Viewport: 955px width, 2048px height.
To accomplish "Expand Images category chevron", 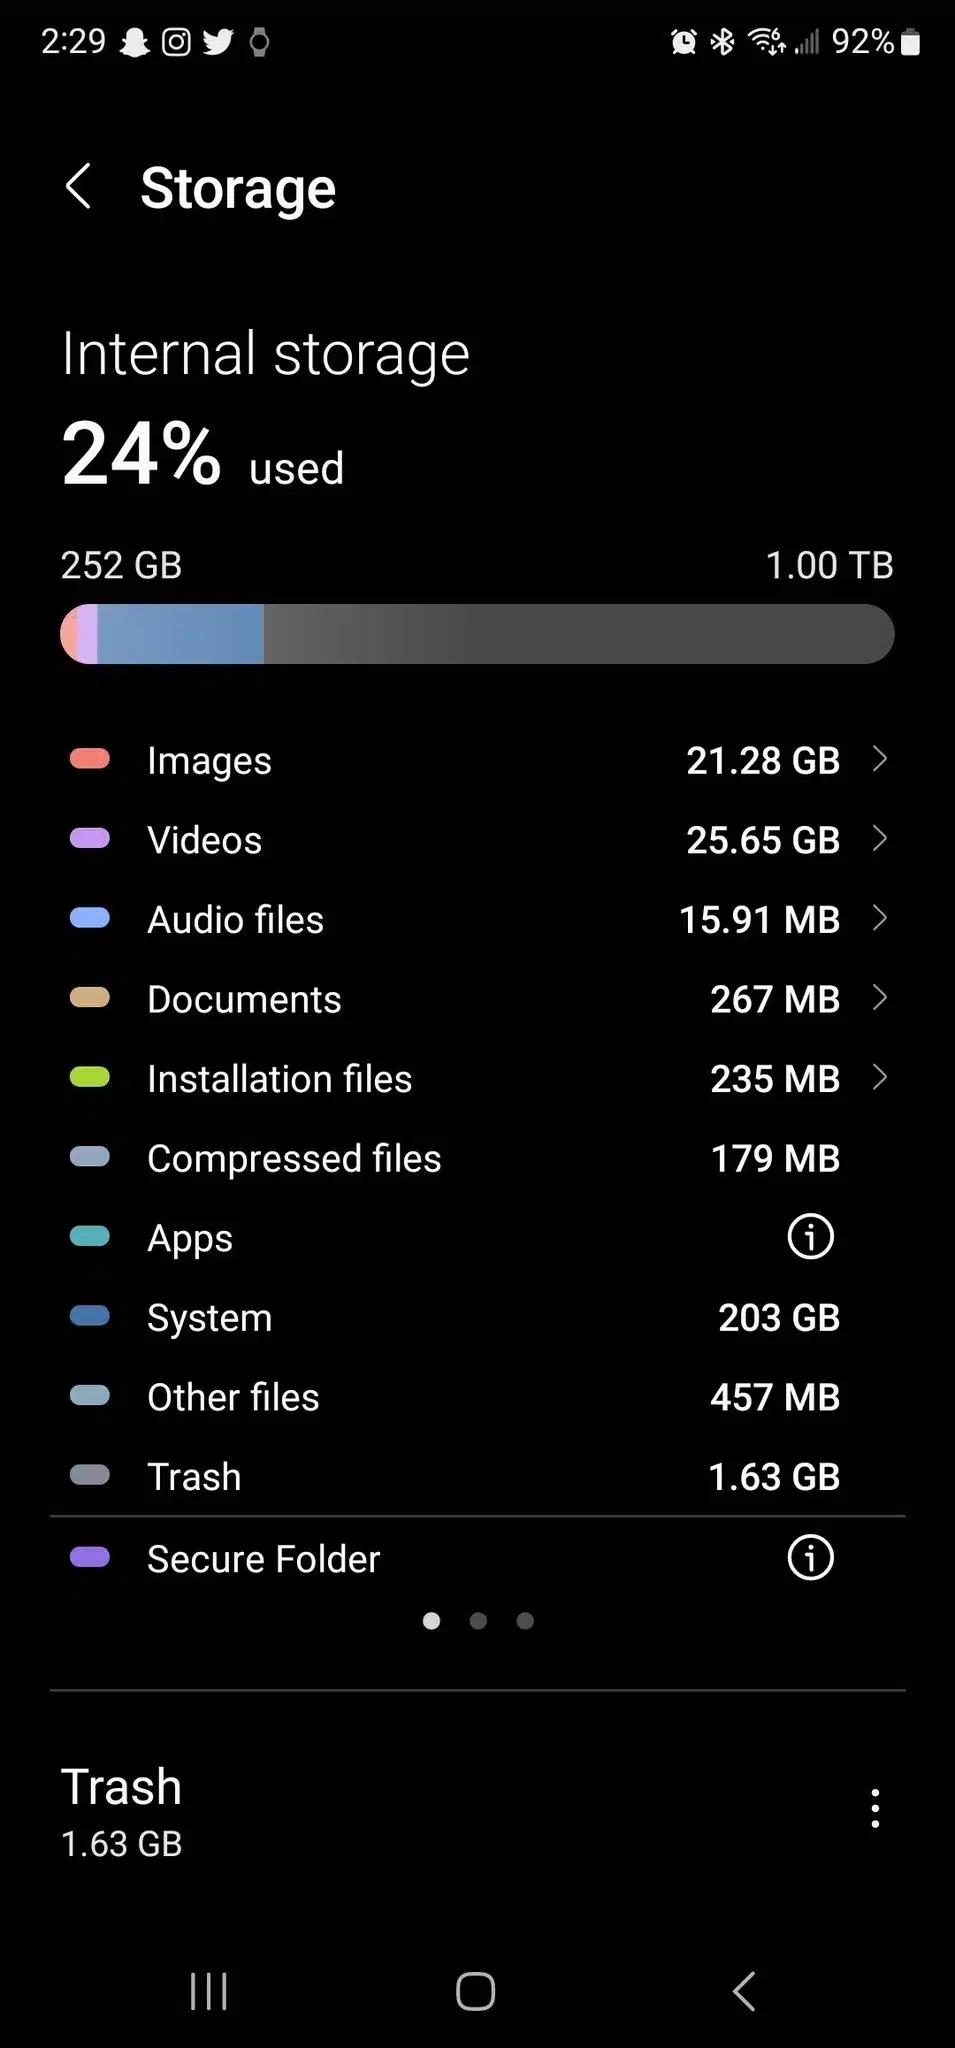I will [880, 759].
